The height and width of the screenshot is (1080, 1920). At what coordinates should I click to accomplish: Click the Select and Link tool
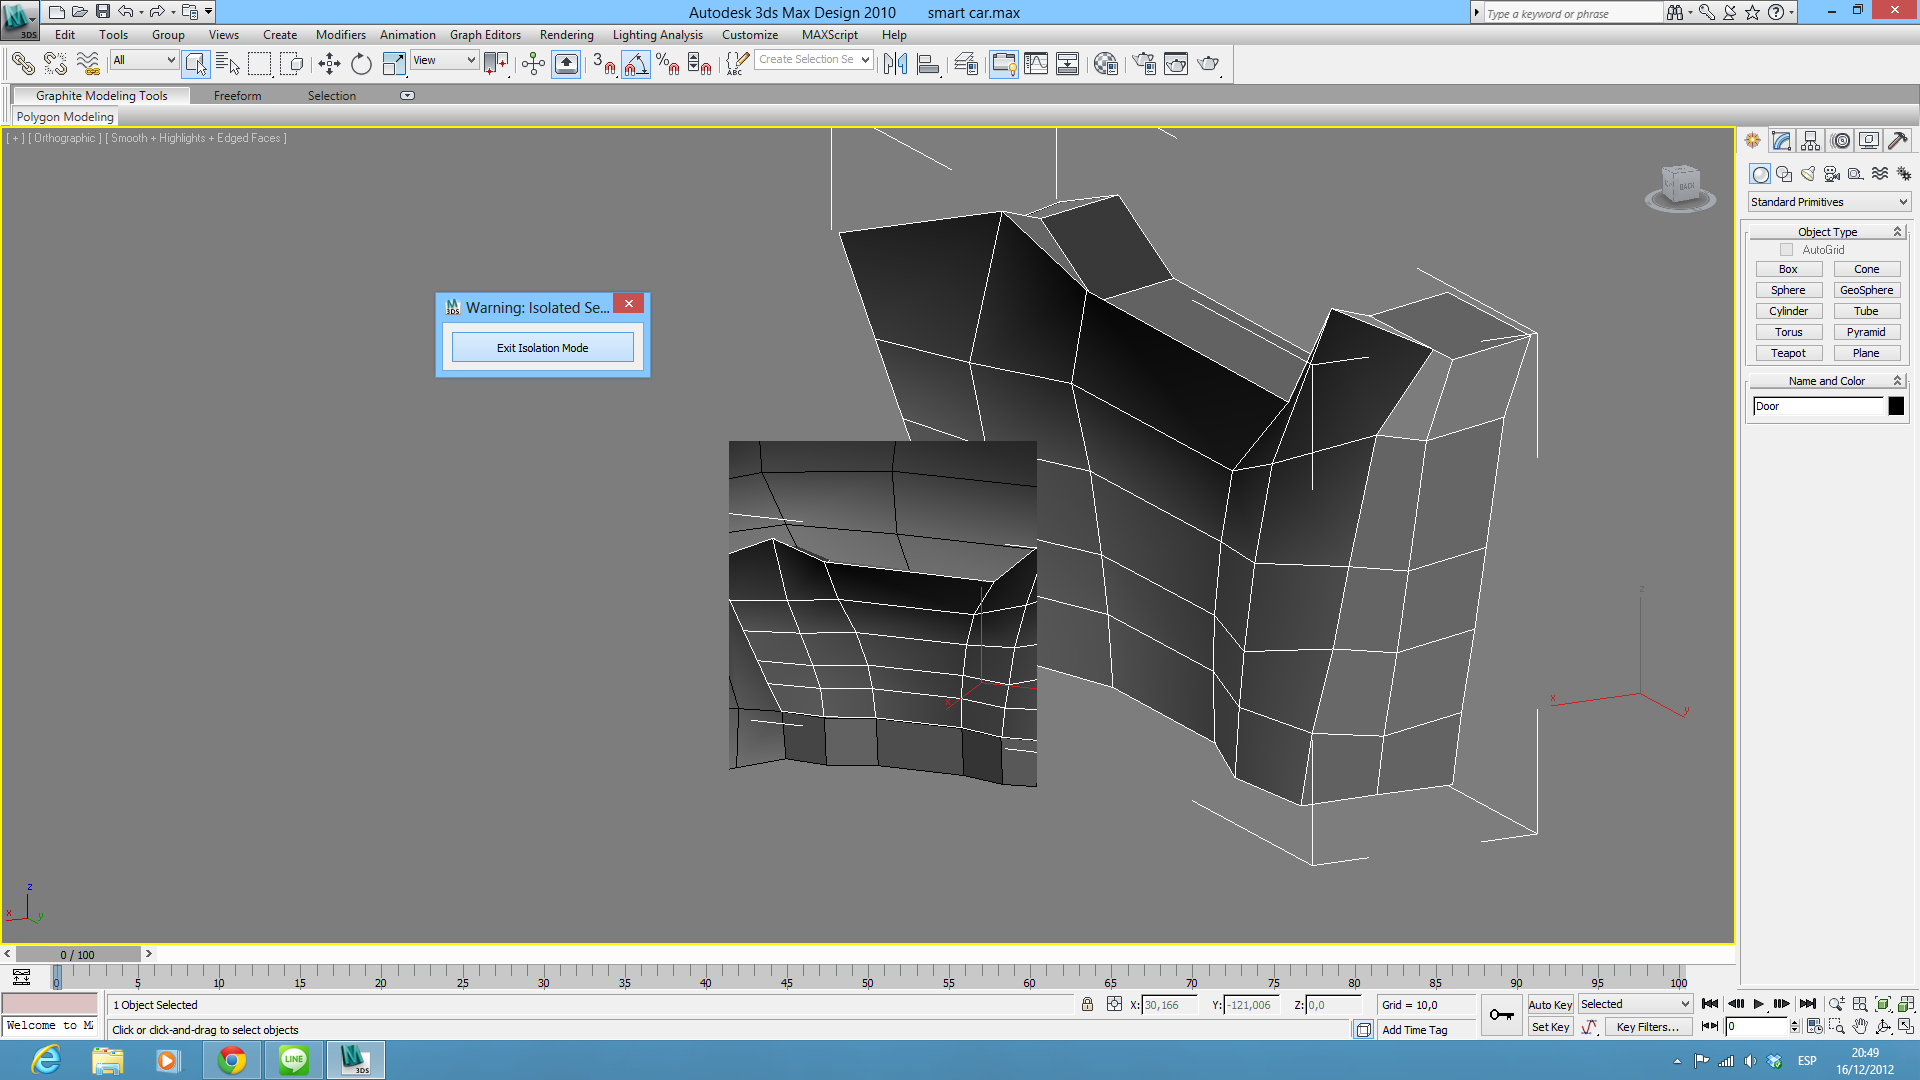(23, 64)
